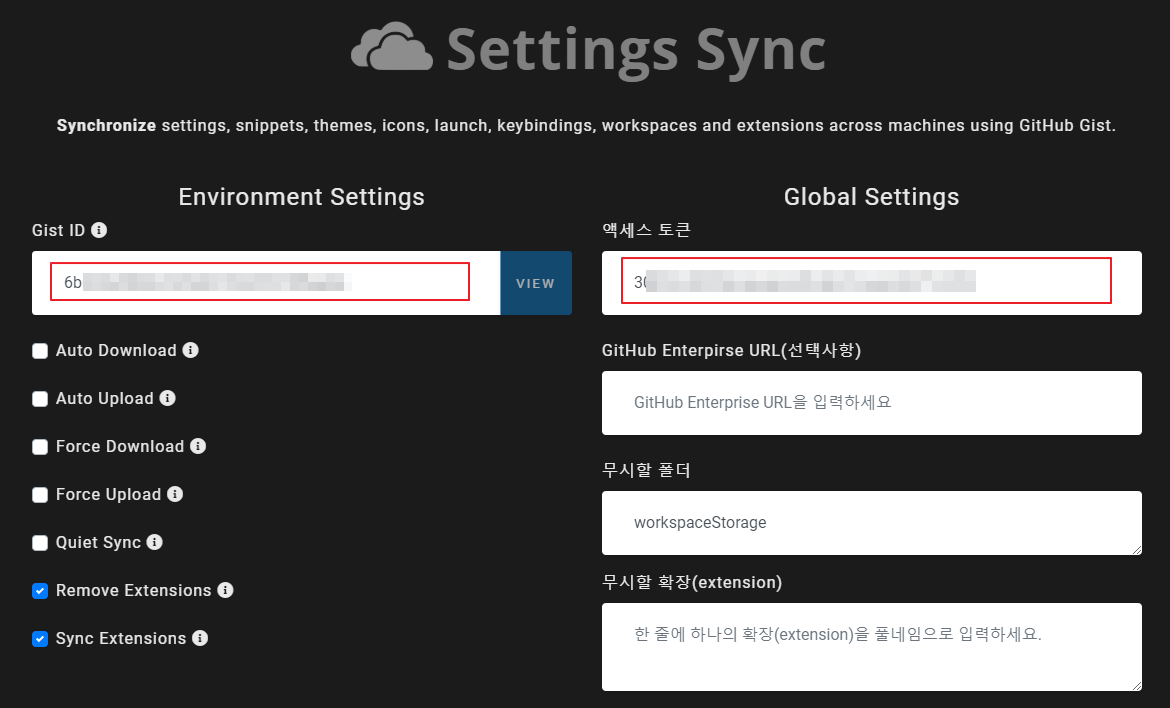Viewport: 1170px width, 708px height.
Task: Click the Sync Extensions label text
Action: (x=121, y=639)
